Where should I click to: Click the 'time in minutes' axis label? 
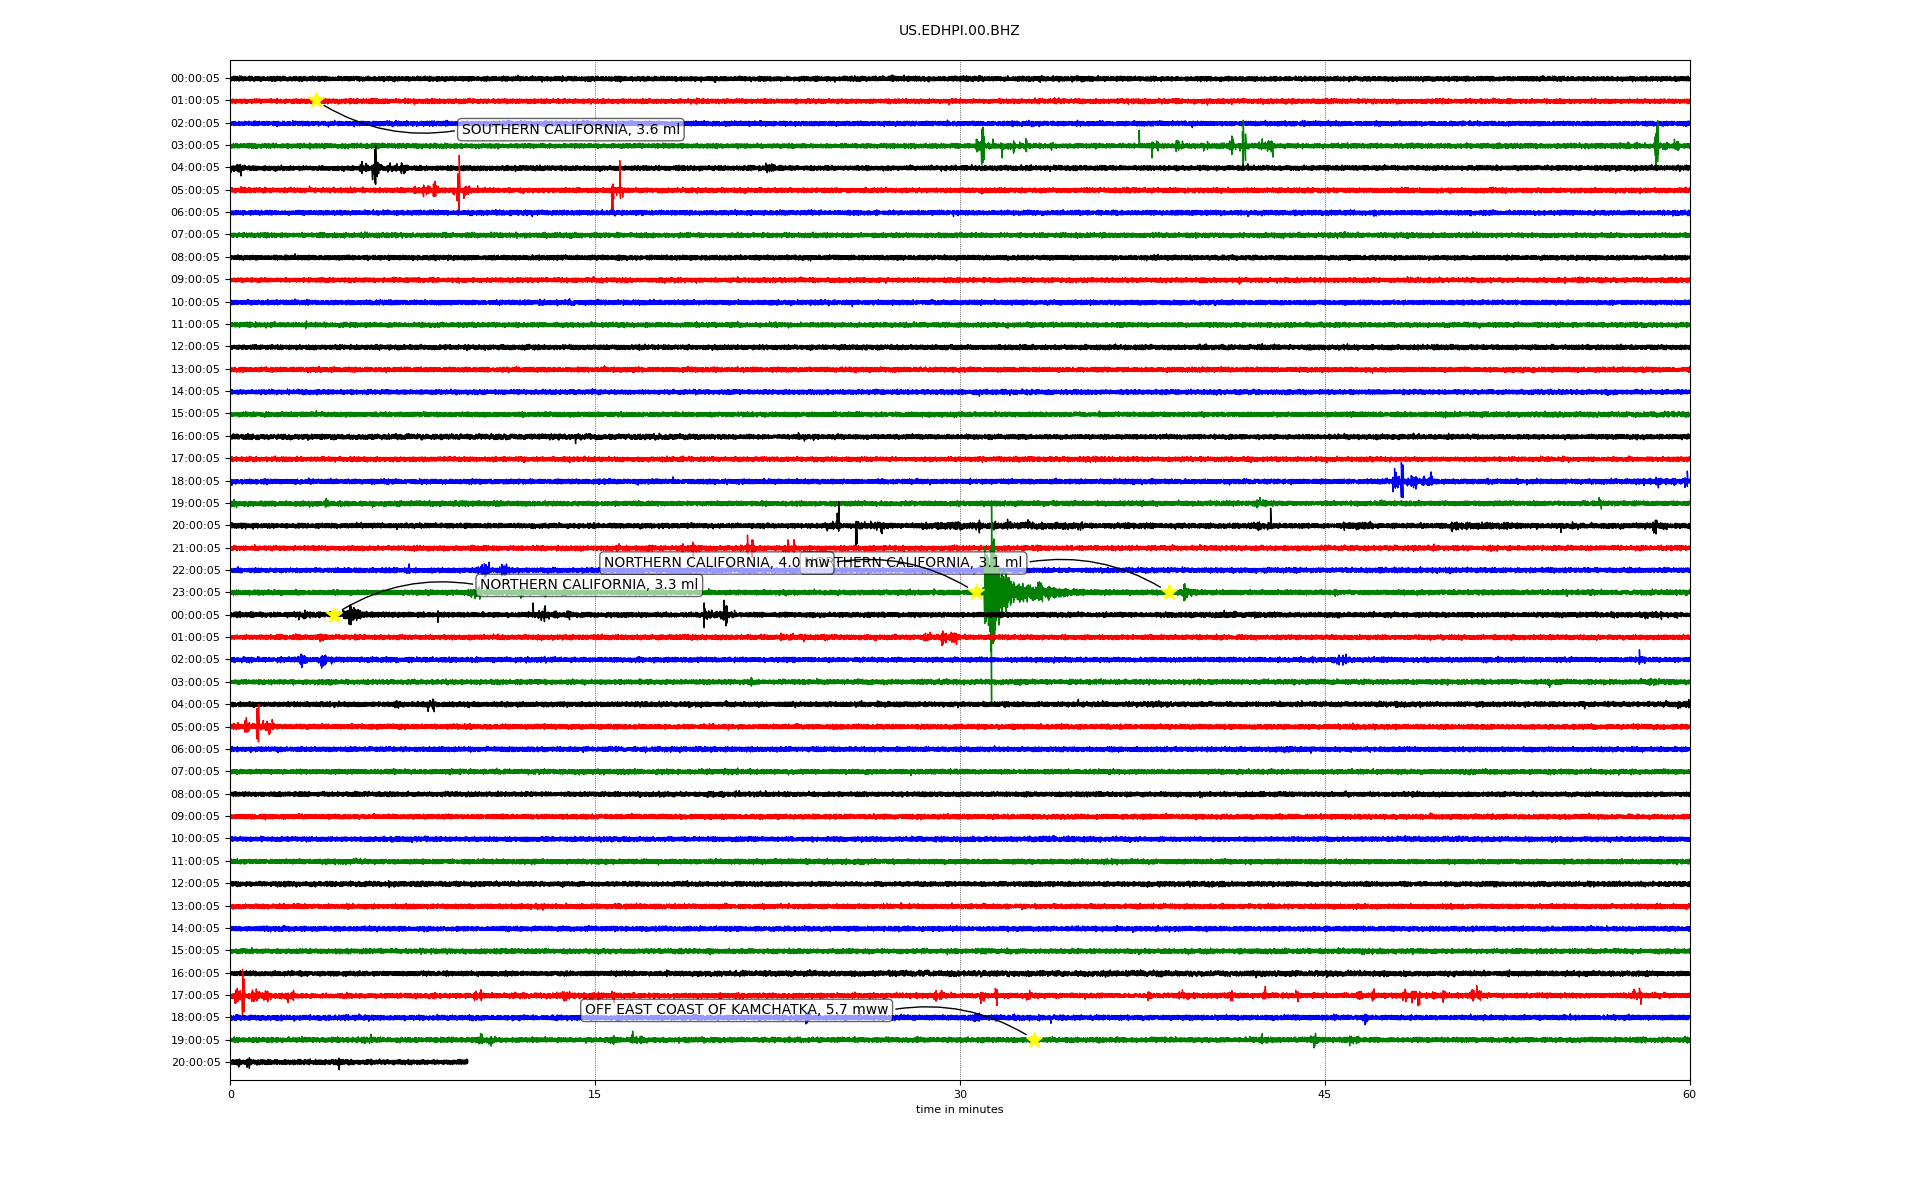tap(959, 1109)
